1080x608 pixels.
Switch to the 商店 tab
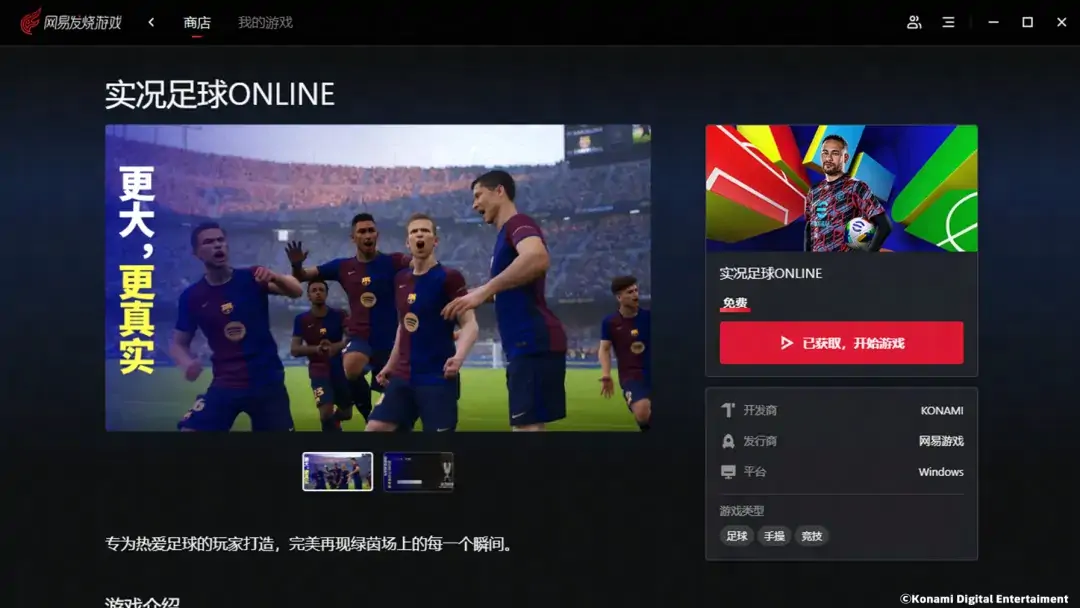(x=197, y=22)
